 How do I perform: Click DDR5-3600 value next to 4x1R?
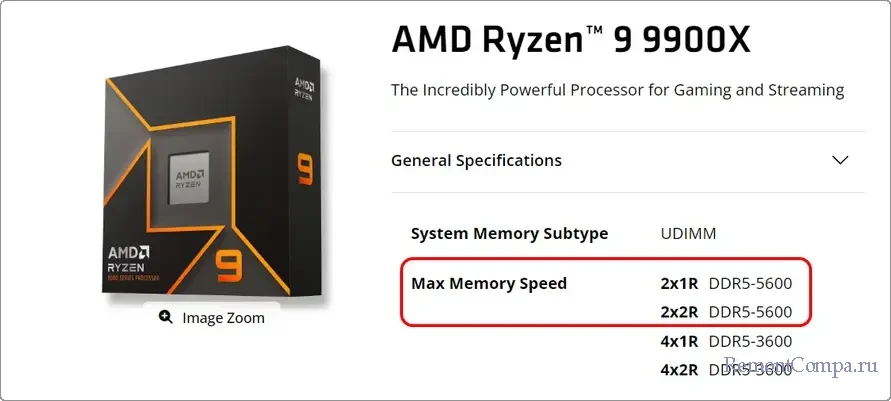(750, 341)
